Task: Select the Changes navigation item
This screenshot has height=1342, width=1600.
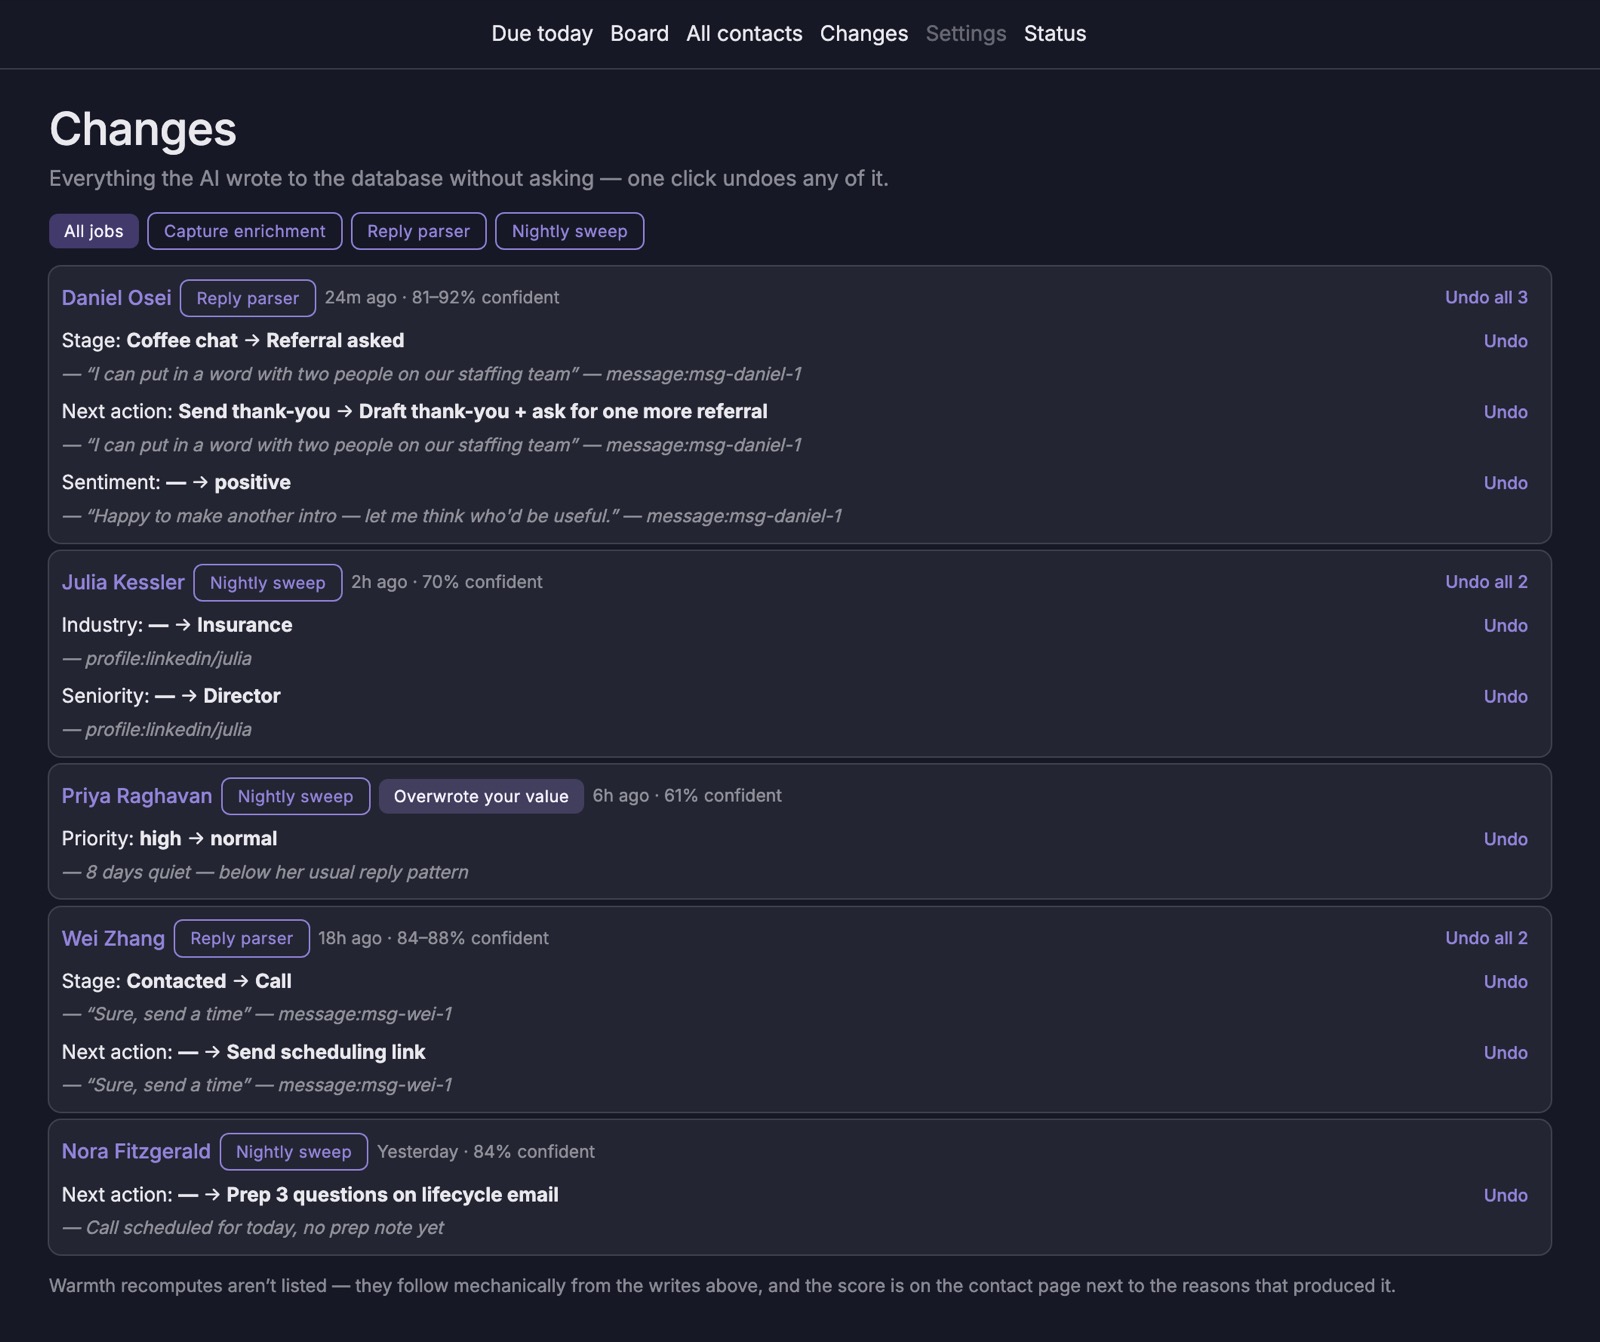Action: pyautogui.click(x=864, y=33)
